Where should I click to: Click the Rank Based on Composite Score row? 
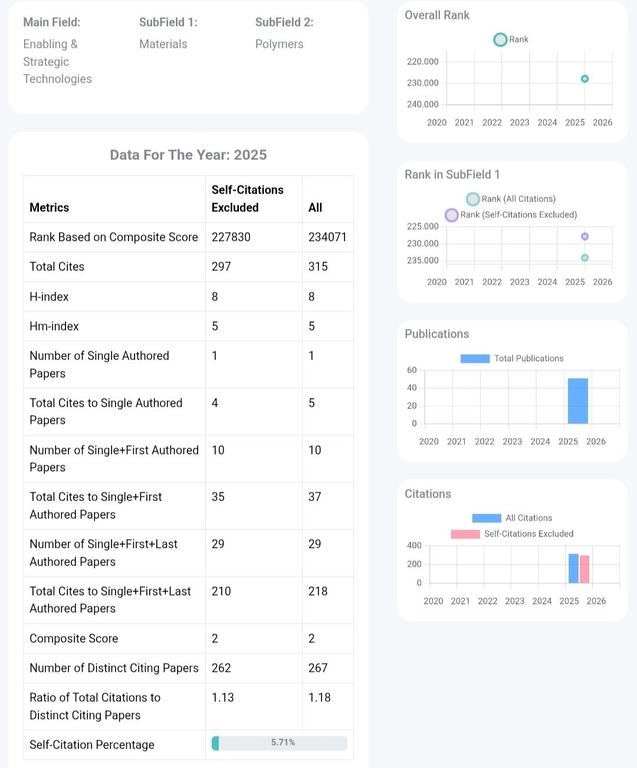(114, 237)
